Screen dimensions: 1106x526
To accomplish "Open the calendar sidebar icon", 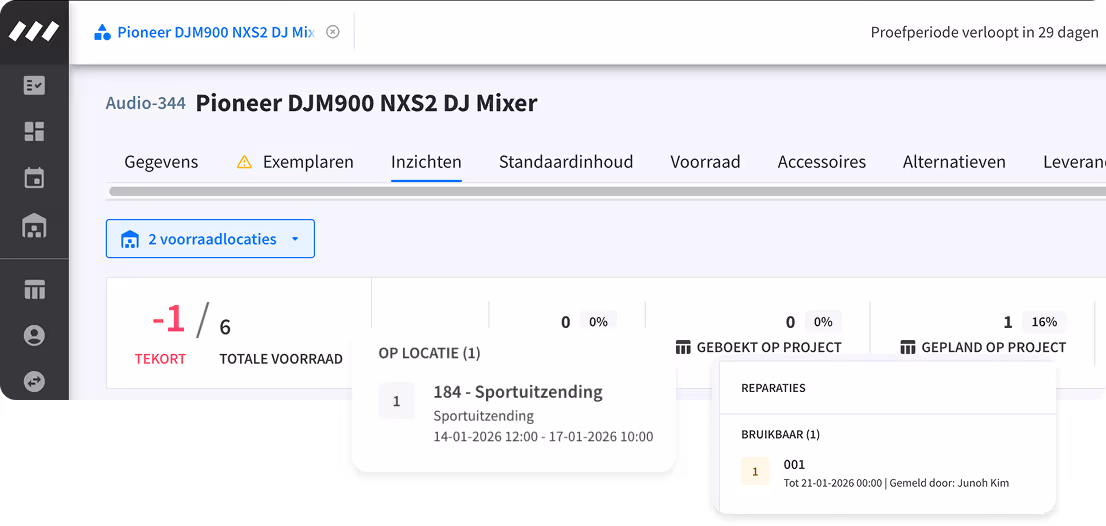I will click(34, 178).
